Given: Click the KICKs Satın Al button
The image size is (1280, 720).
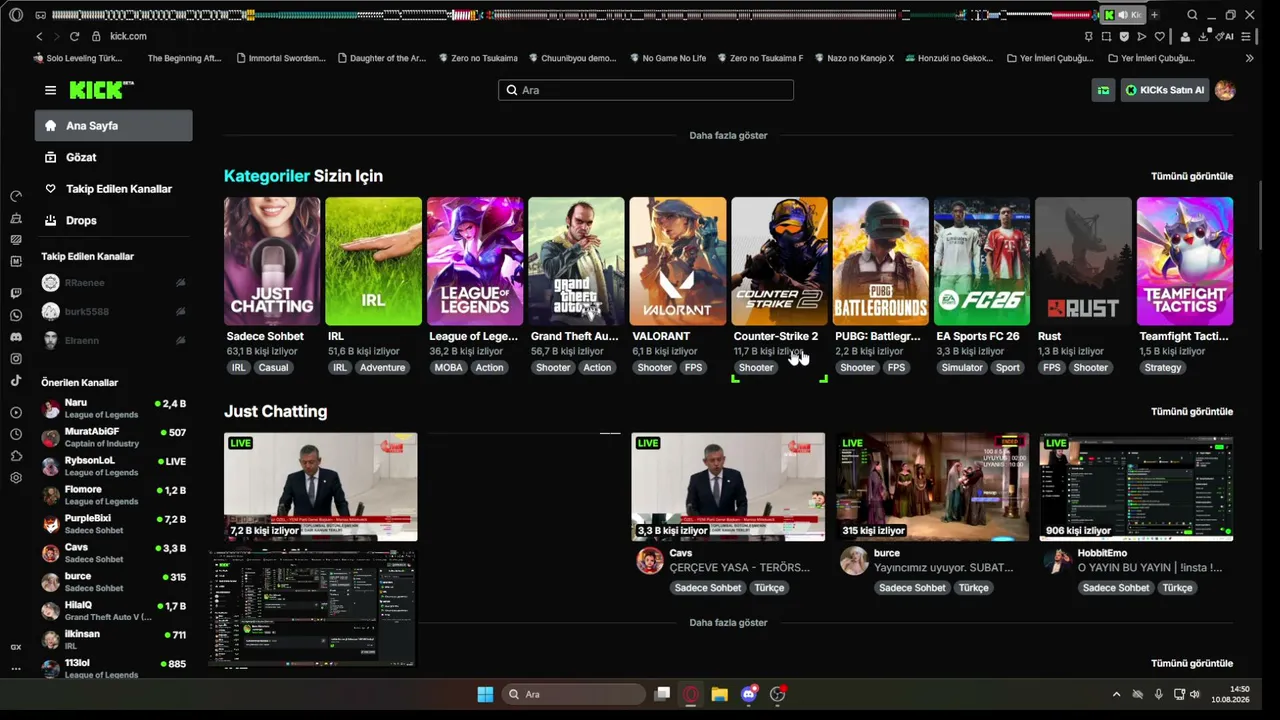Looking at the screenshot, I should [x=1165, y=90].
